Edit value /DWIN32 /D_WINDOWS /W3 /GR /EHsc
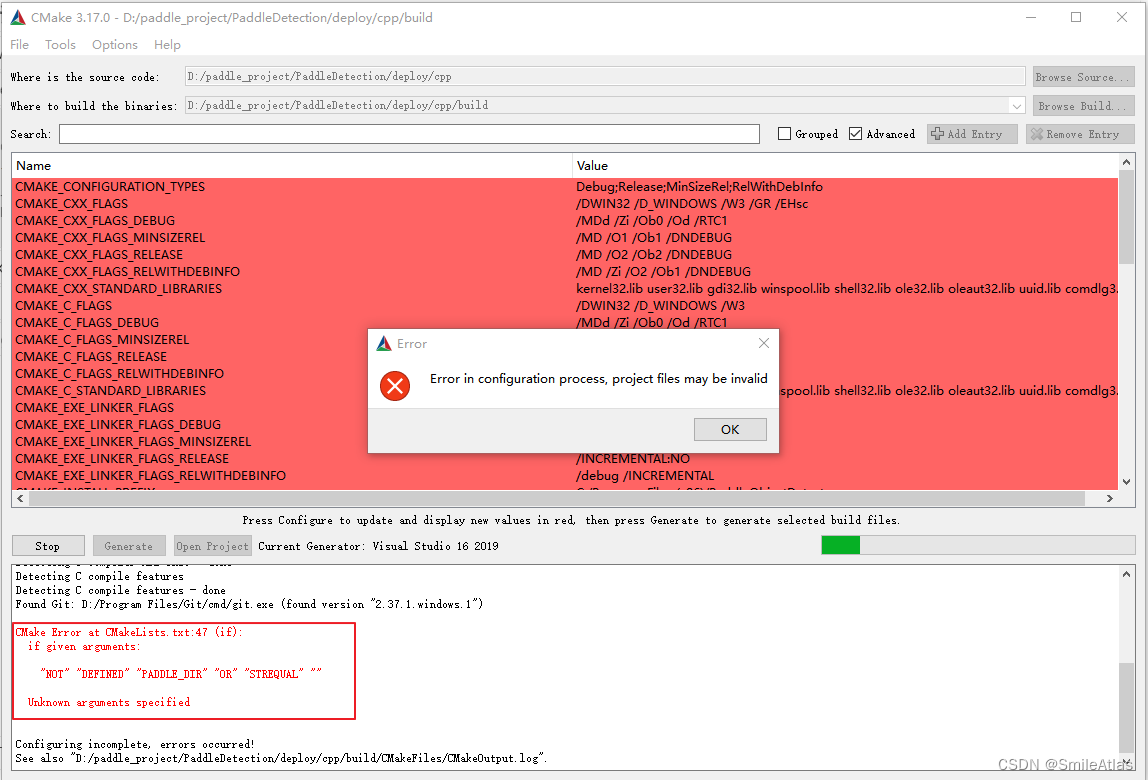Viewport: 1148px width, 780px height. pyautogui.click(x=692, y=204)
